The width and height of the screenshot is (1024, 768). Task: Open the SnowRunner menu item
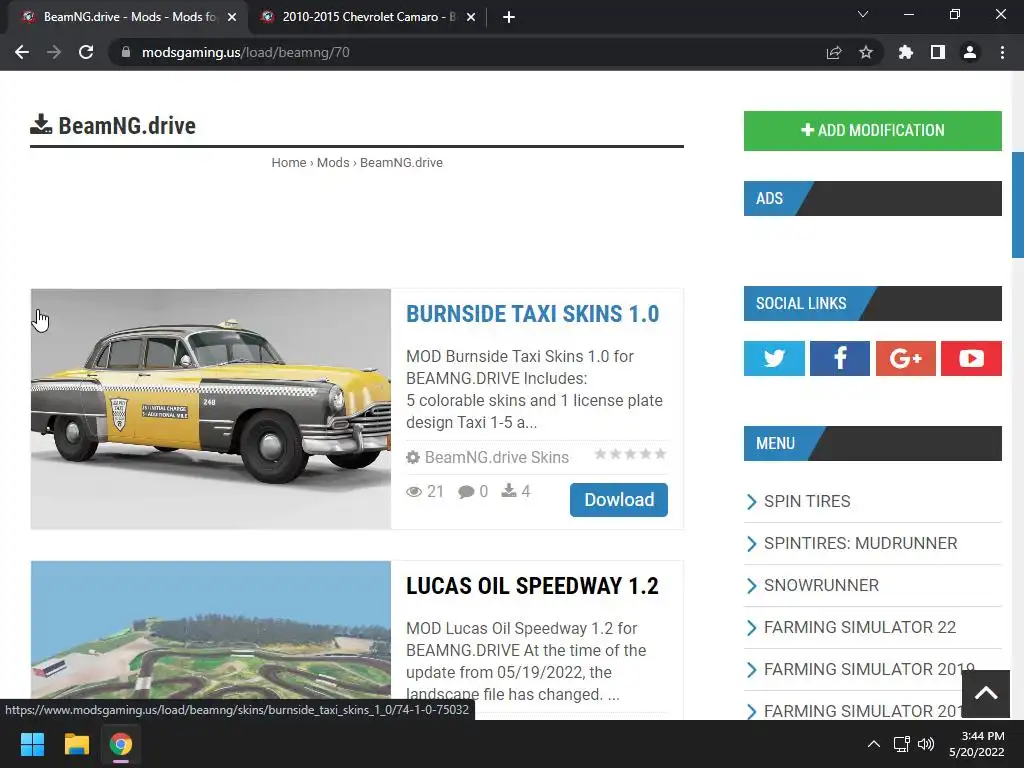point(821,585)
